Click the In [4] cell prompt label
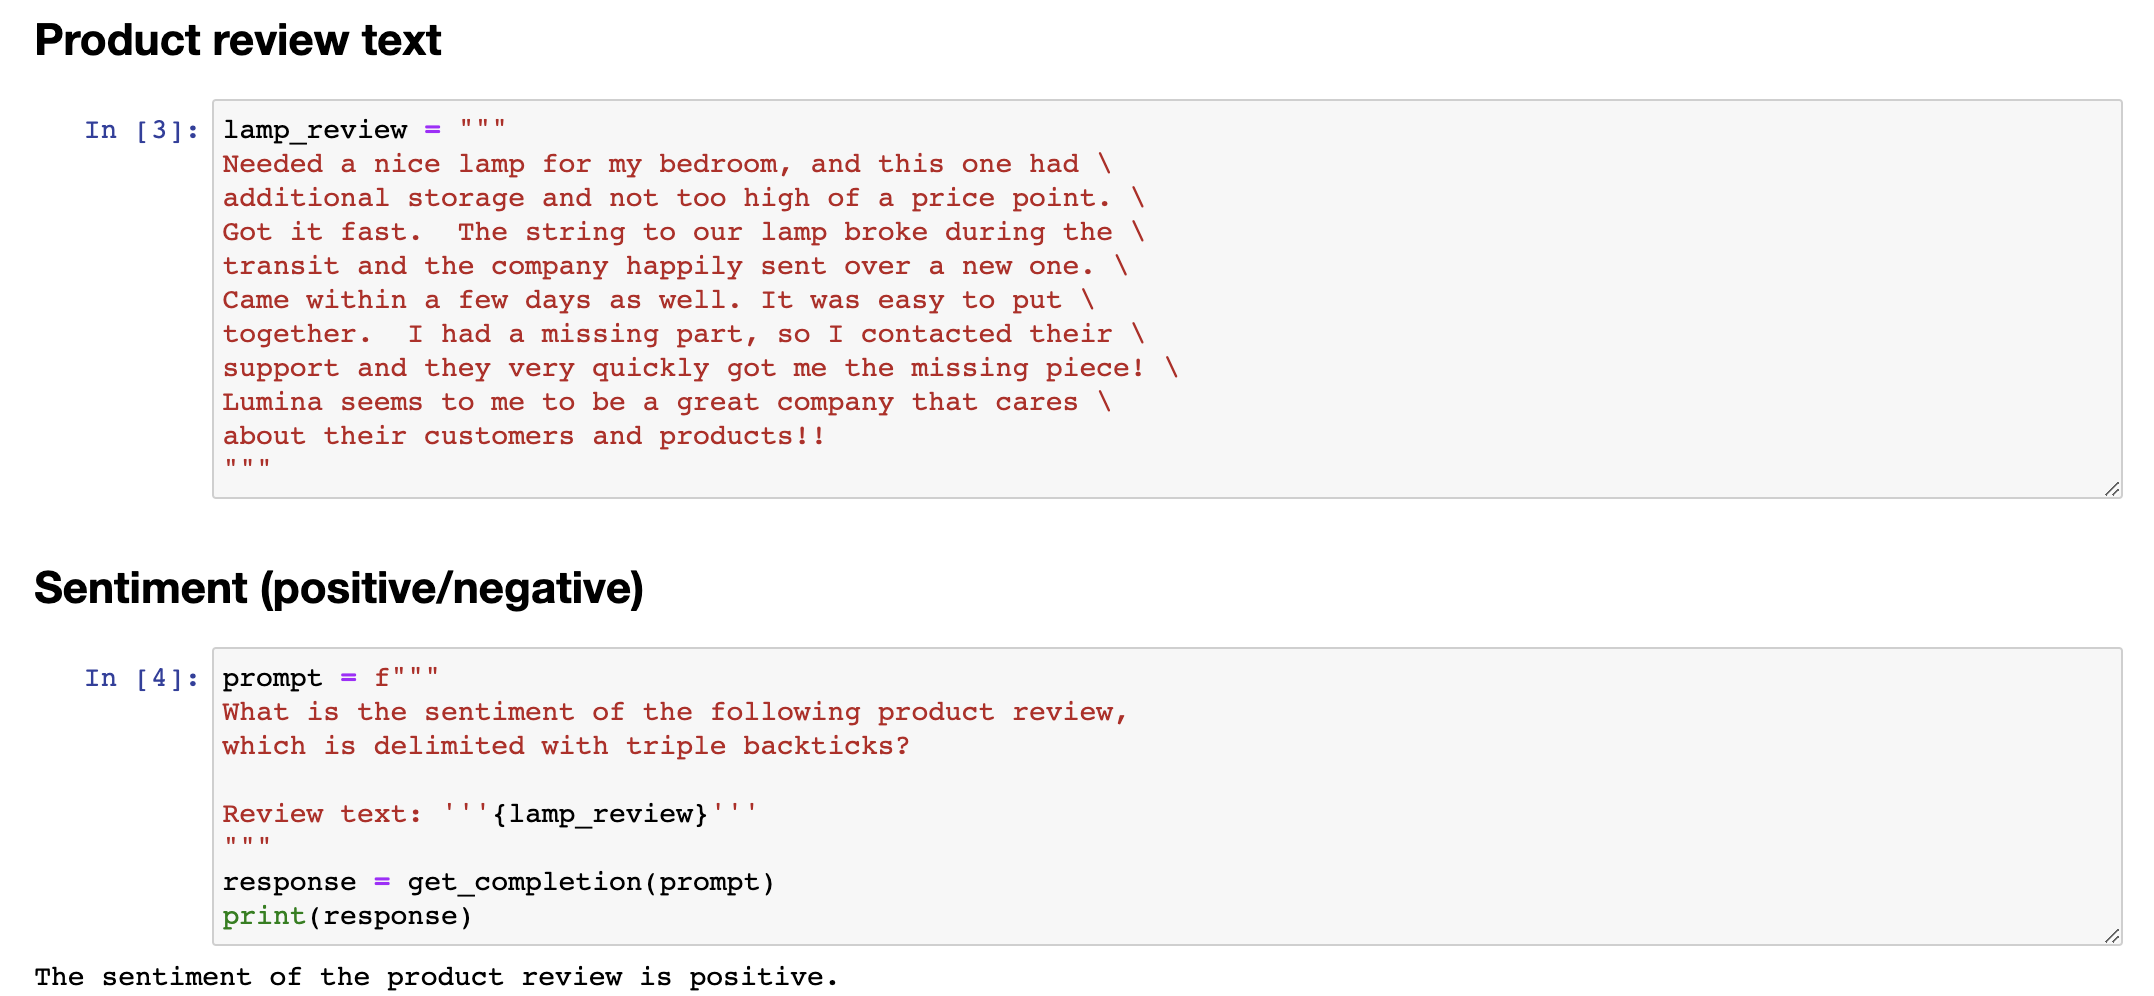Image resolution: width=2154 pixels, height=996 pixels. point(142,678)
